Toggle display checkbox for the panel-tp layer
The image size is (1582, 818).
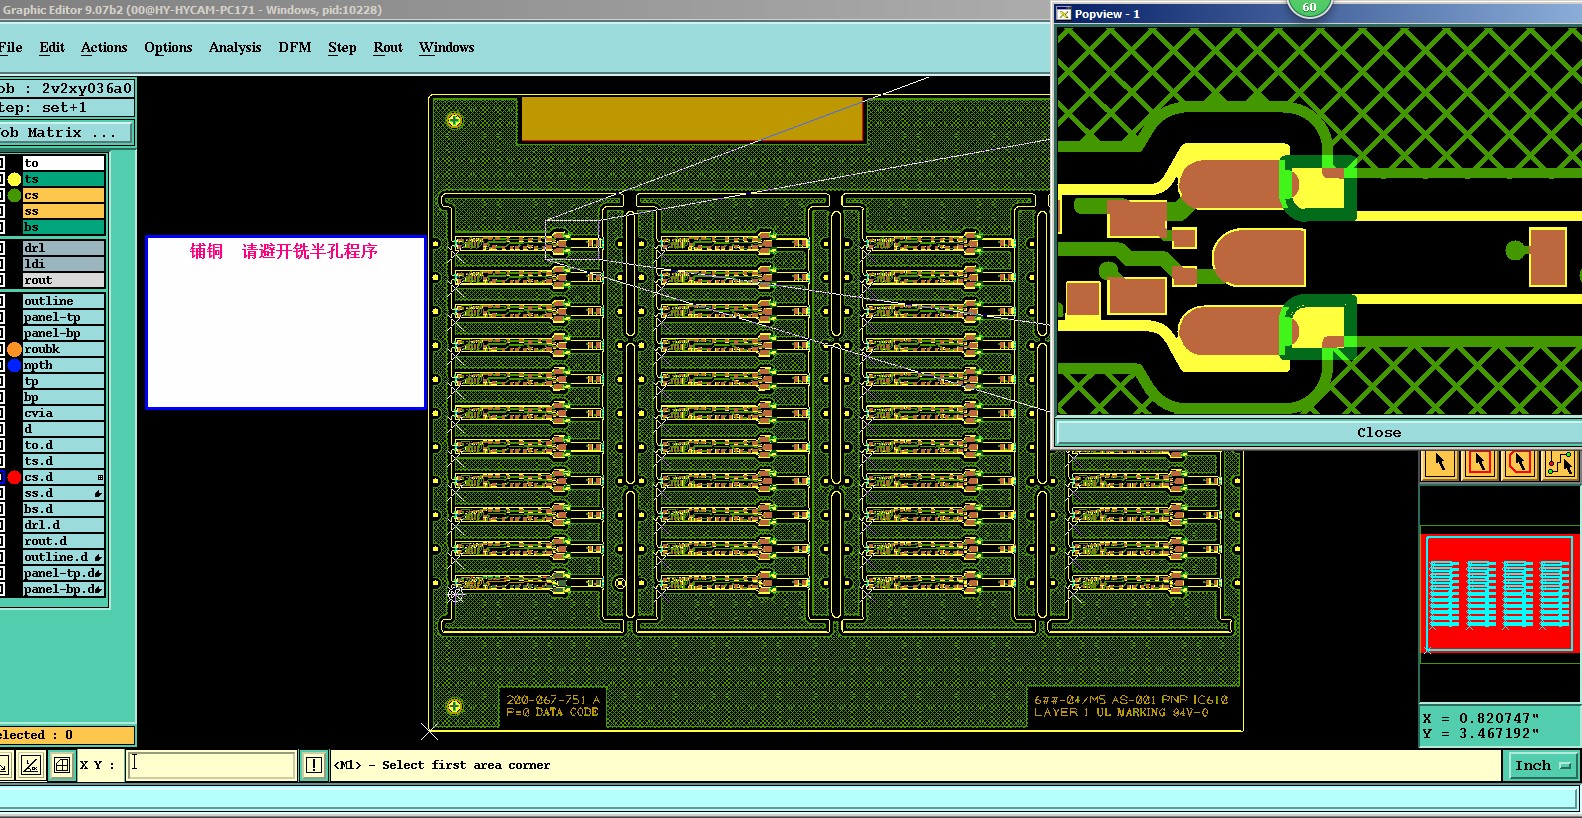[x=2, y=317]
